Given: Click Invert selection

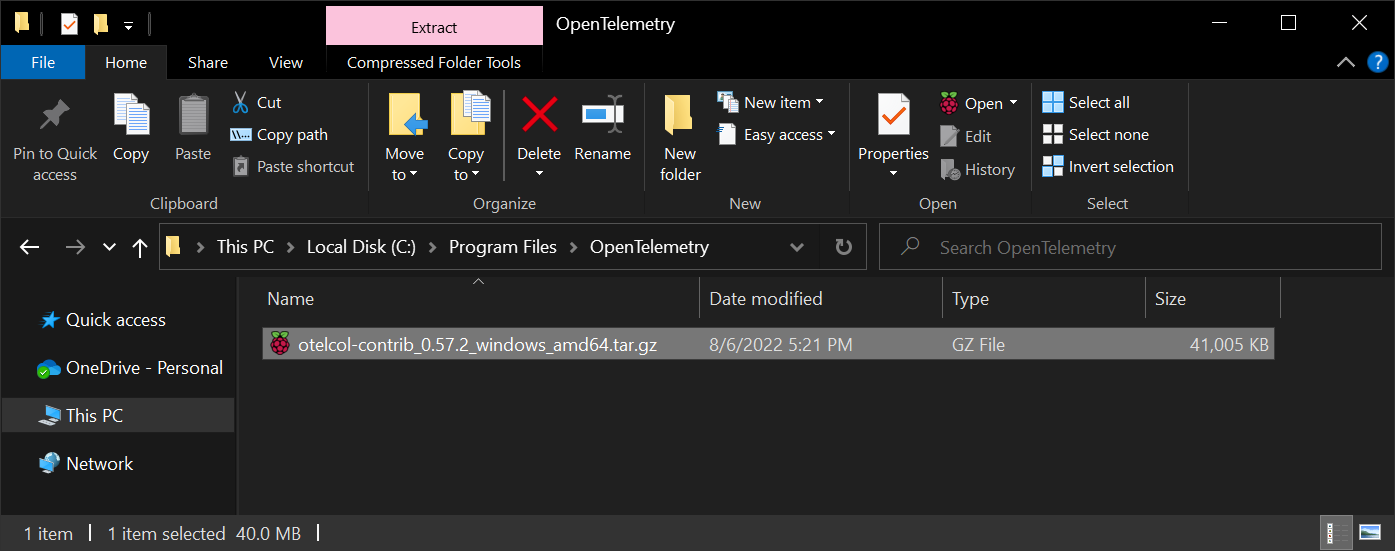Looking at the screenshot, I should click(1108, 166).
